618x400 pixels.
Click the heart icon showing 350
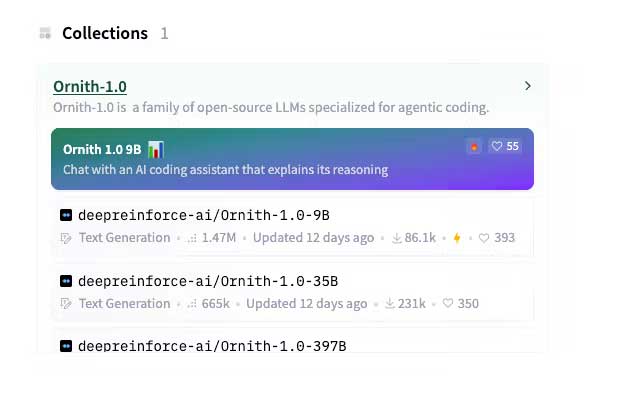tap(448, 303)
